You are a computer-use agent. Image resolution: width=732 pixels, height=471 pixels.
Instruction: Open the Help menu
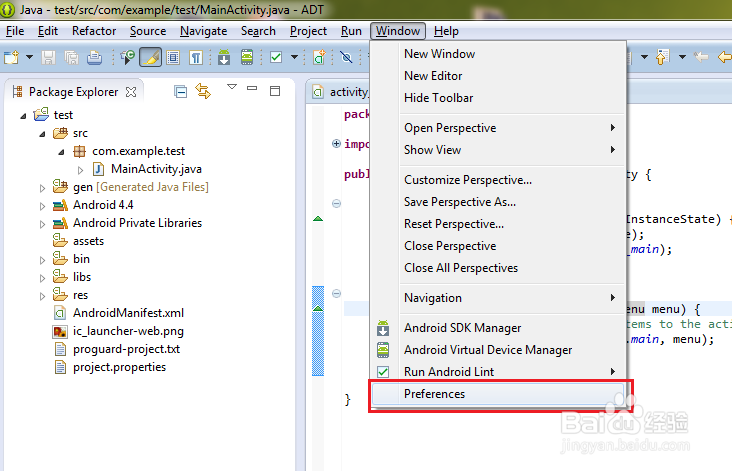pyautogui.click(x=446, y=31)
